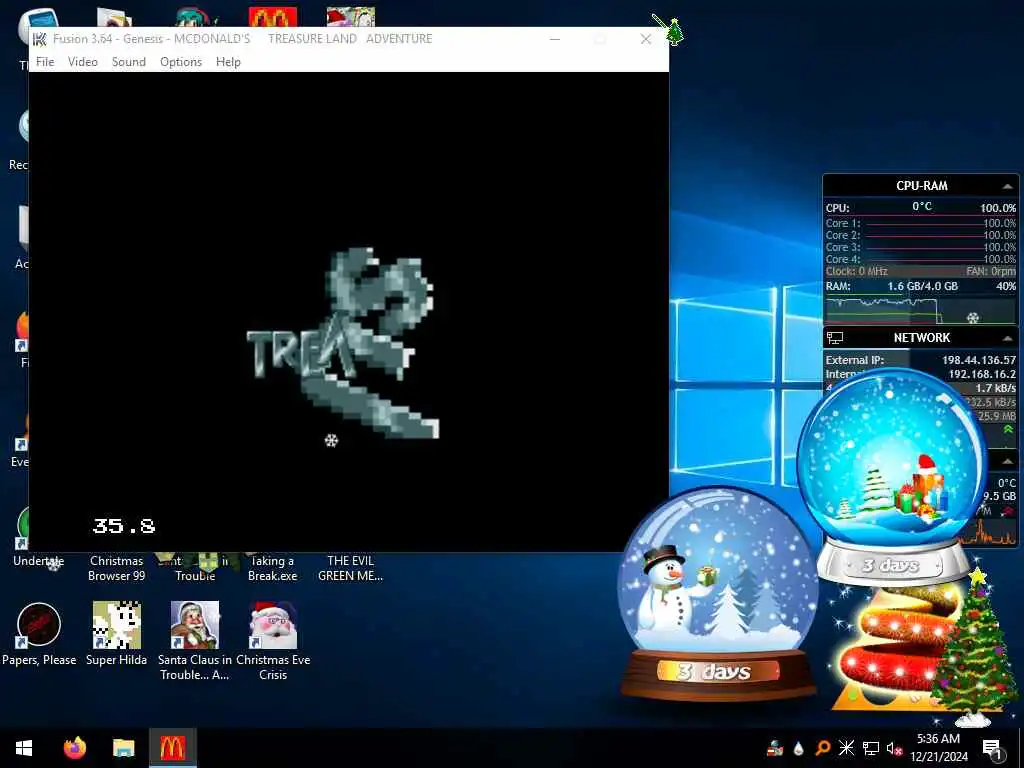The height and width of the screenshot is (768, 1024).
Task: Select the Christmas Browser 99 desktop label
Action: point(116,568)
